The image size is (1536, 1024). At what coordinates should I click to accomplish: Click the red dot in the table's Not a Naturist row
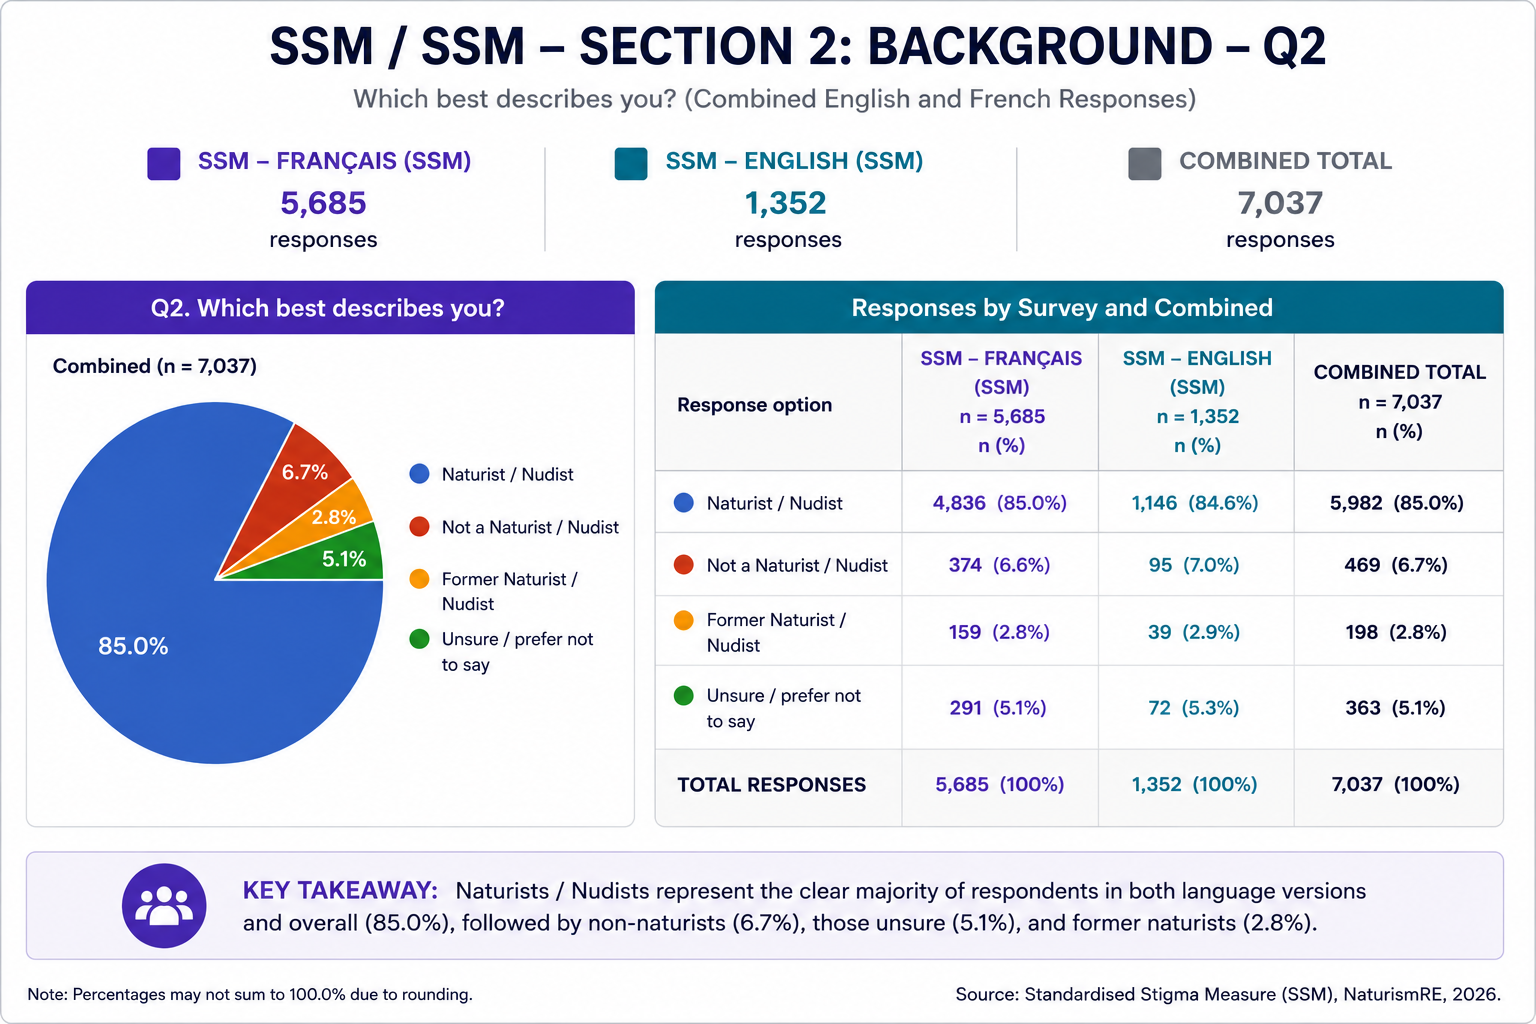[684, 565]
